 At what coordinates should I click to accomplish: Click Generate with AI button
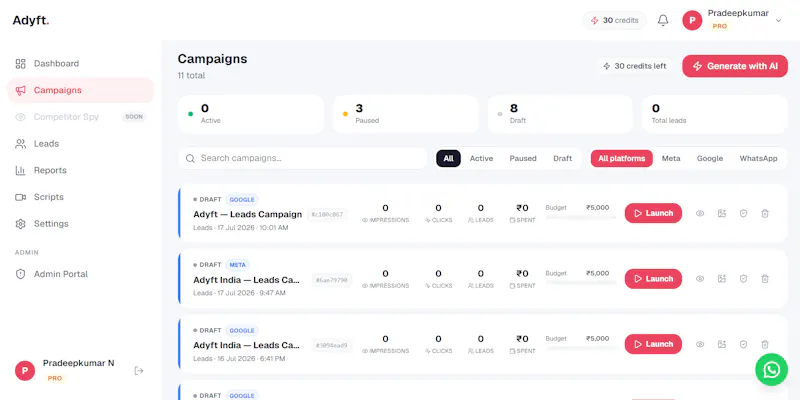pyautogui.click(x=735, y=66)
